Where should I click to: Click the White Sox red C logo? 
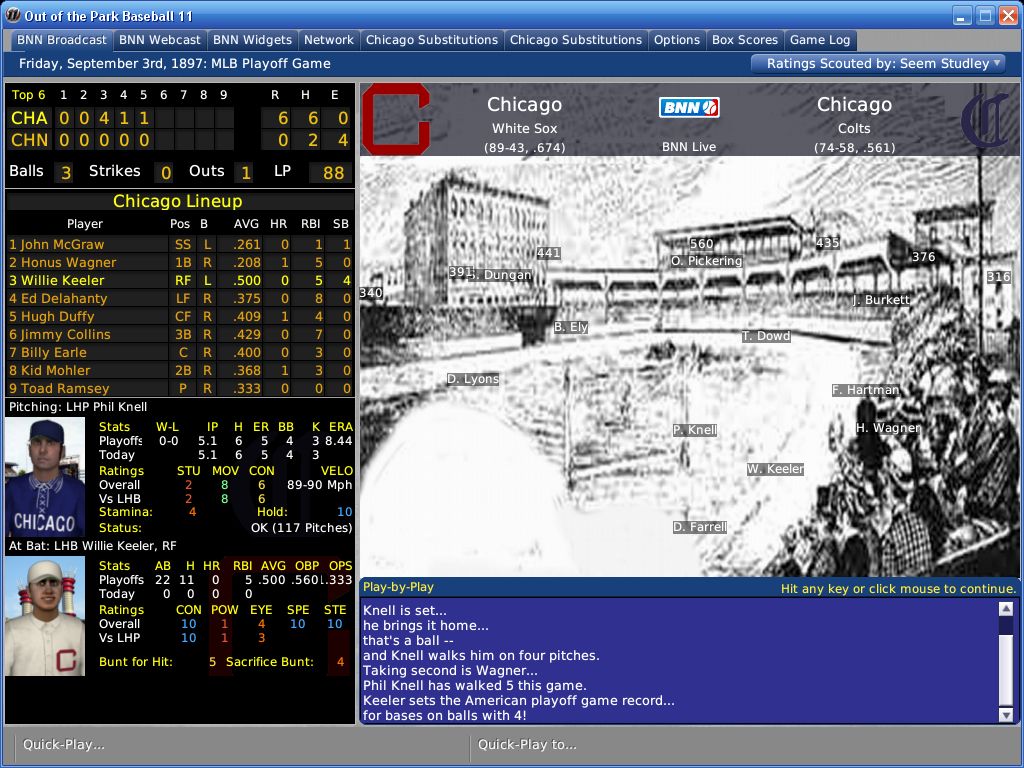pos(396,119)
